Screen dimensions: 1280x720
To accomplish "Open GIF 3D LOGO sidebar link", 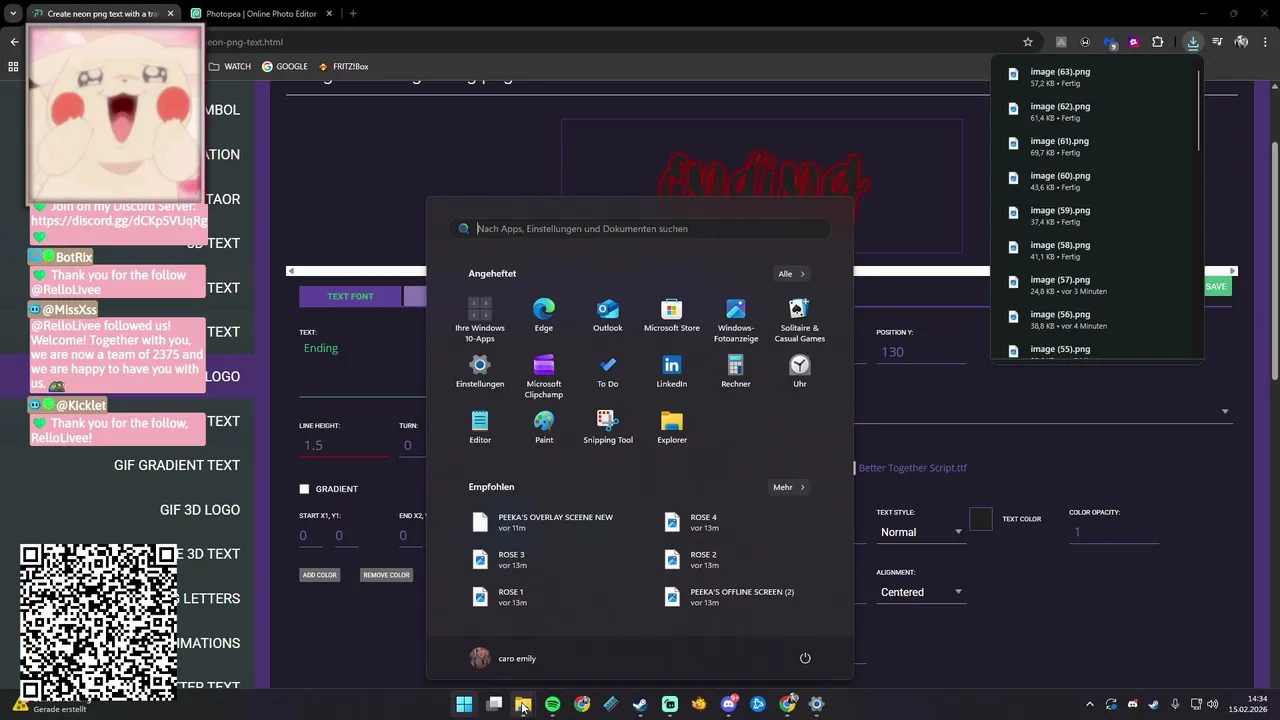I will pos(200,510).
